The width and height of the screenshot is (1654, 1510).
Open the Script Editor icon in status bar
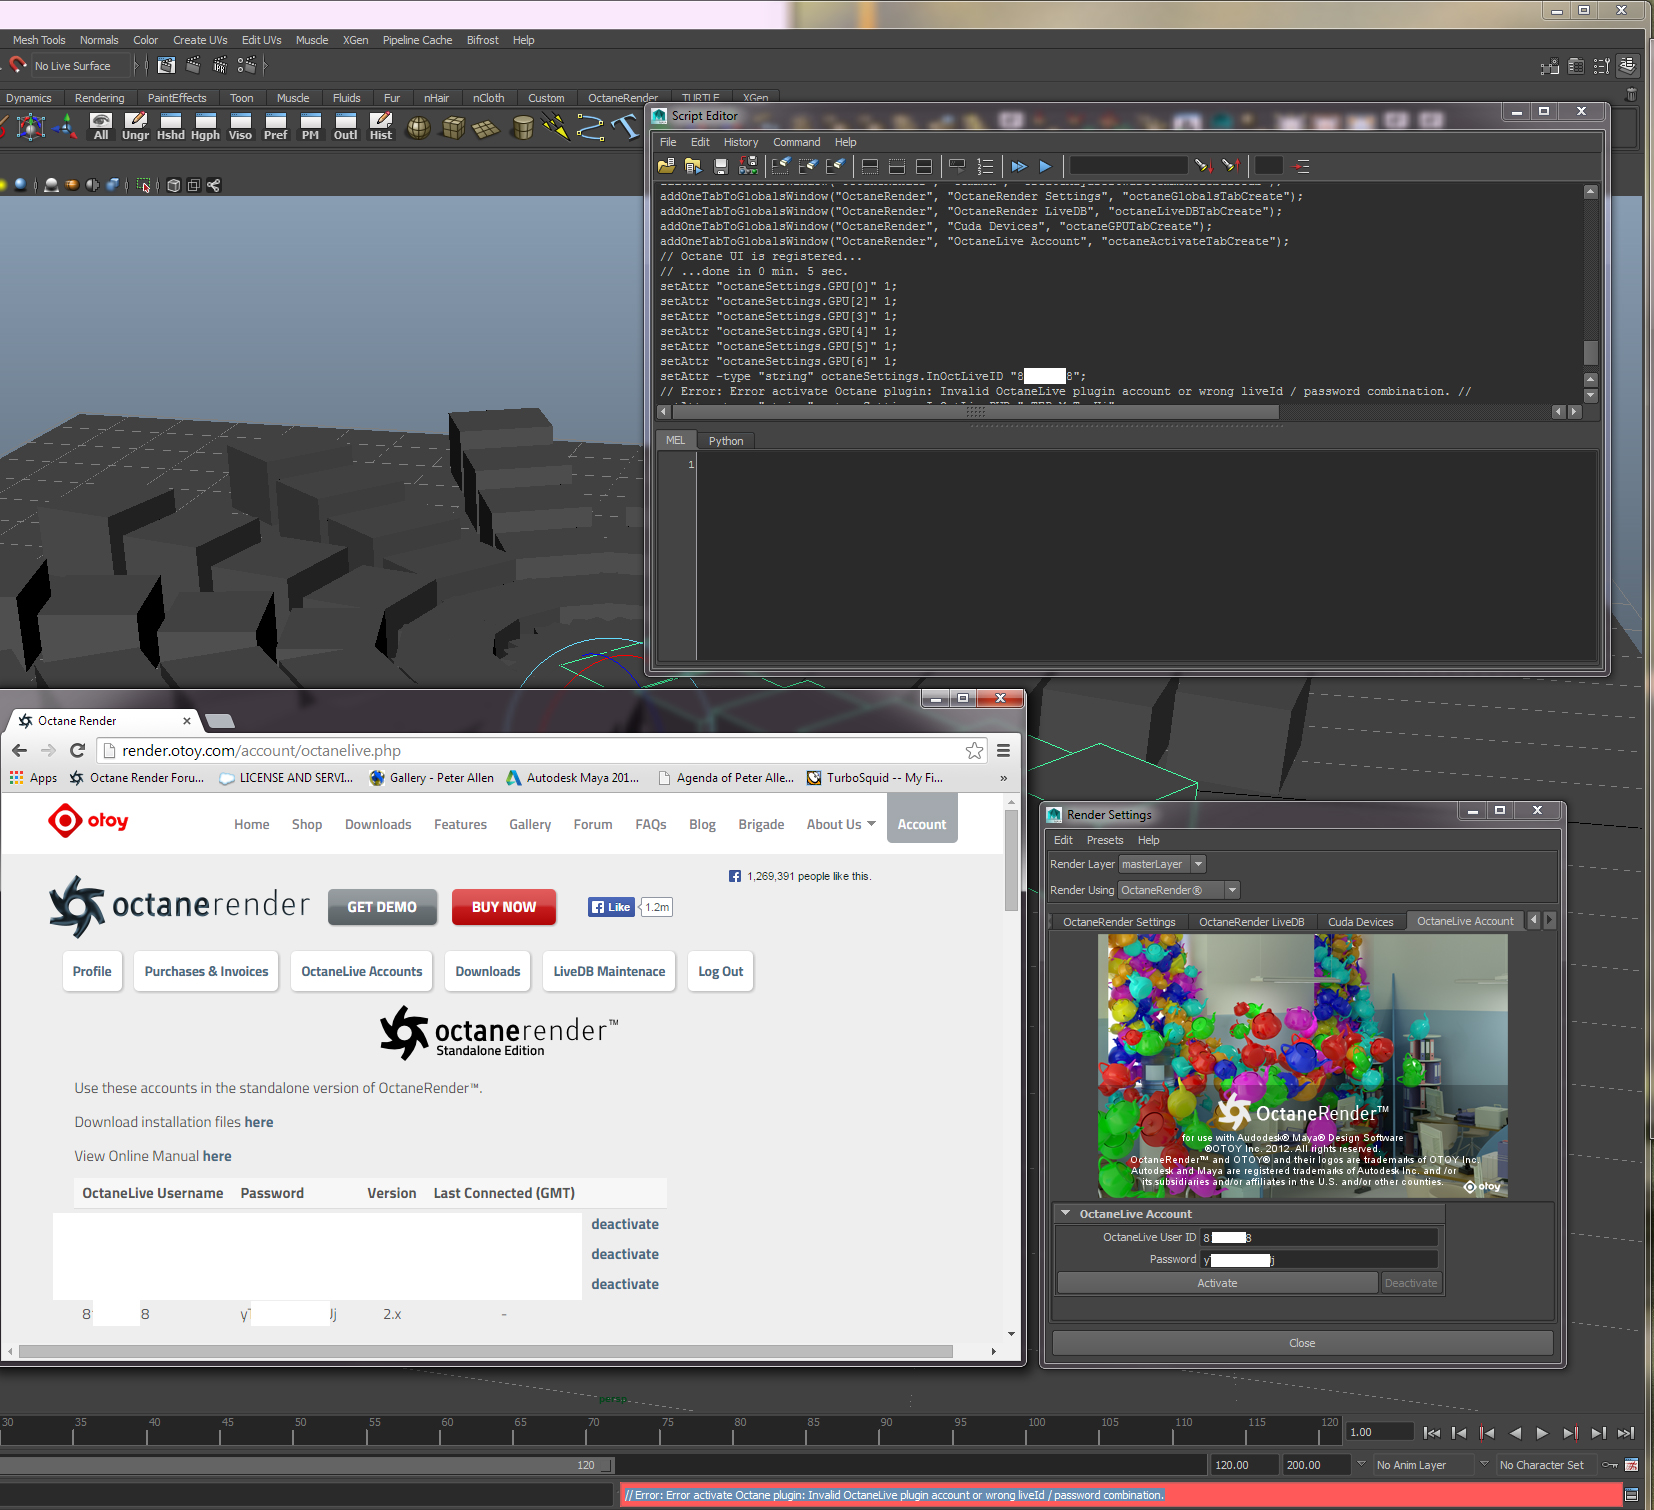pyautogui.click(x=1632, y=1495)
